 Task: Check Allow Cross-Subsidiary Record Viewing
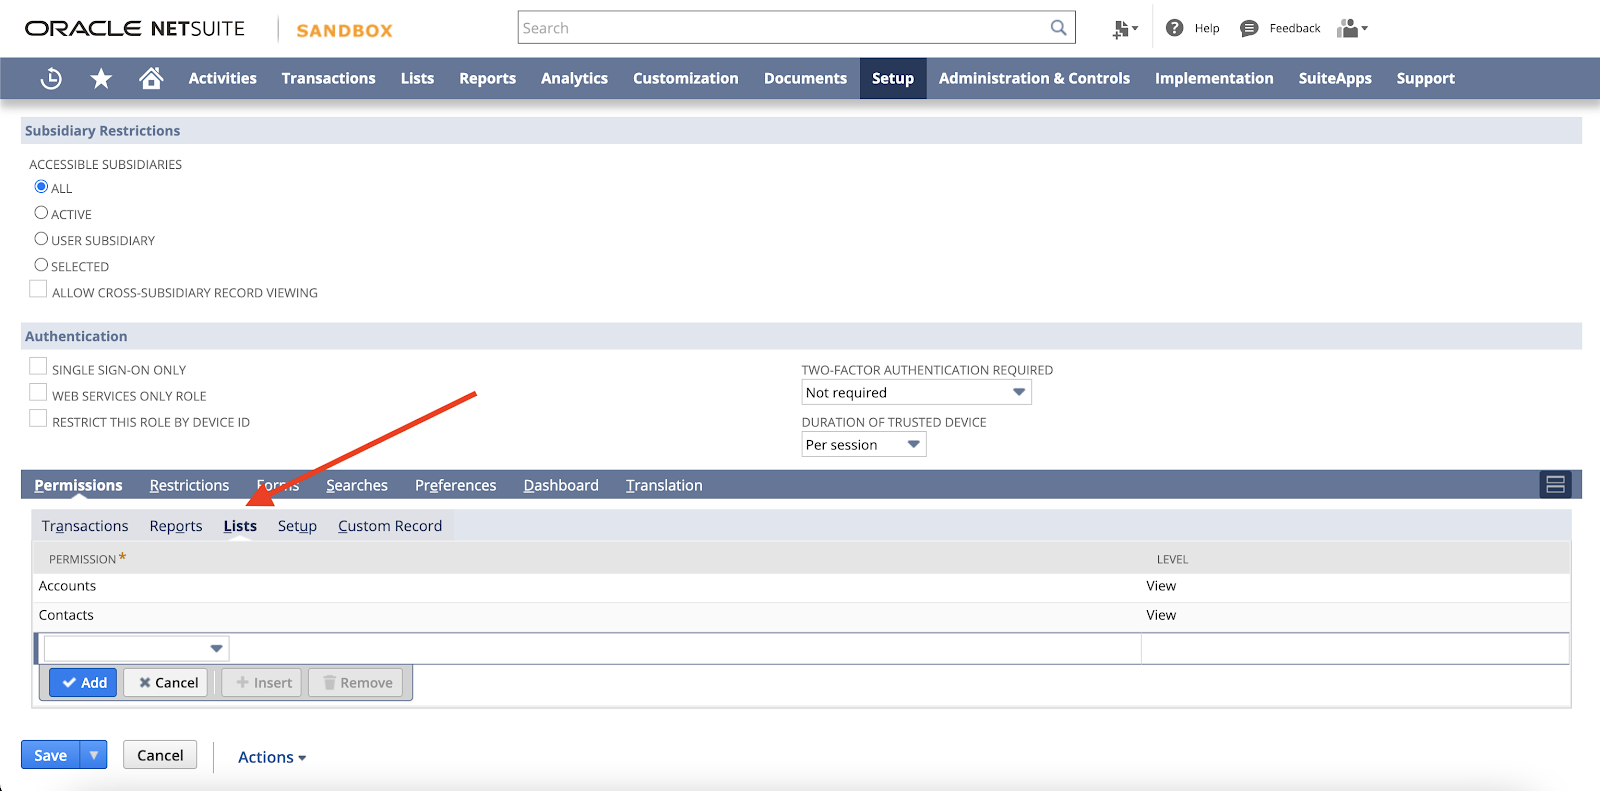pyautogui.click(x=38, y=290)
